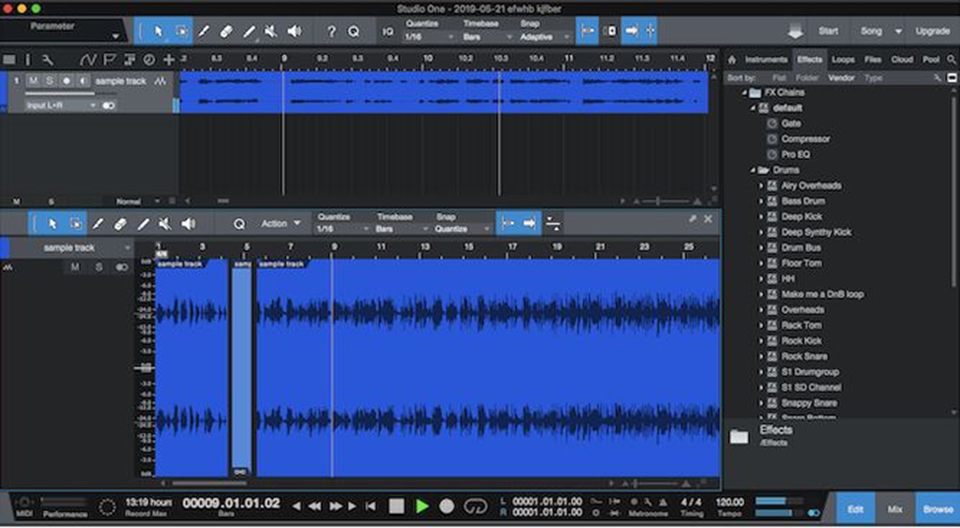
Task: Select the Compressor FX chain item
Action: [x=804, y=139]
